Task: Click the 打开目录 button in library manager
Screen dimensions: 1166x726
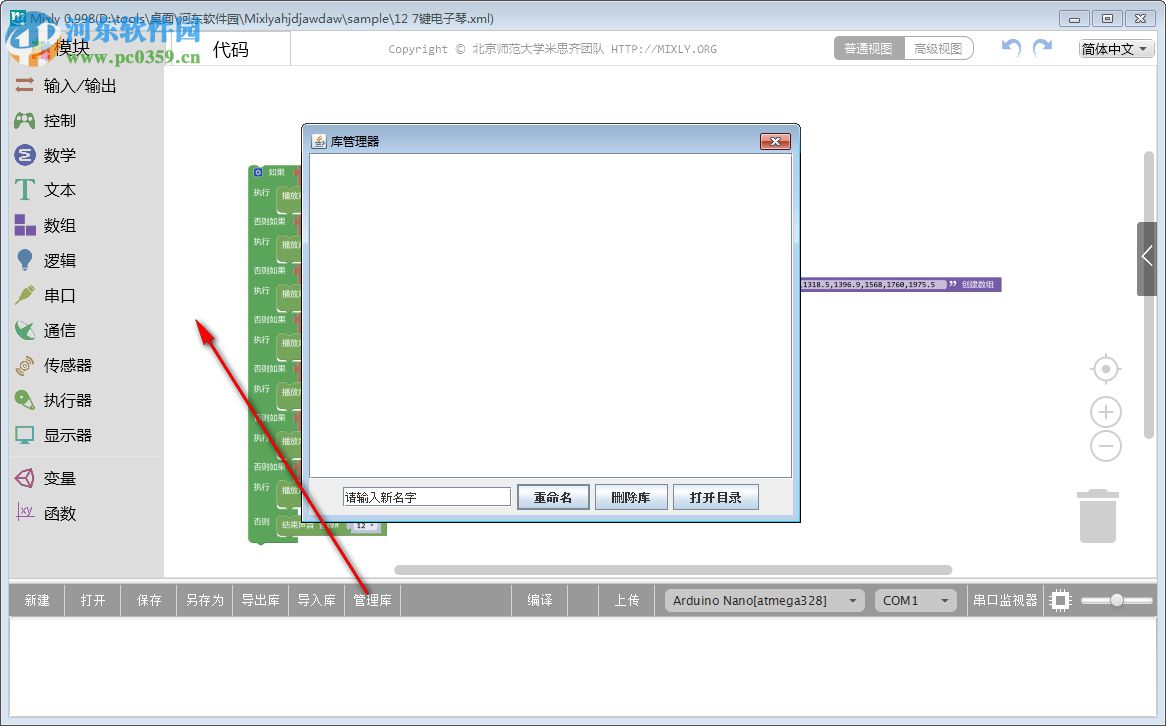Action: point(716,496)
